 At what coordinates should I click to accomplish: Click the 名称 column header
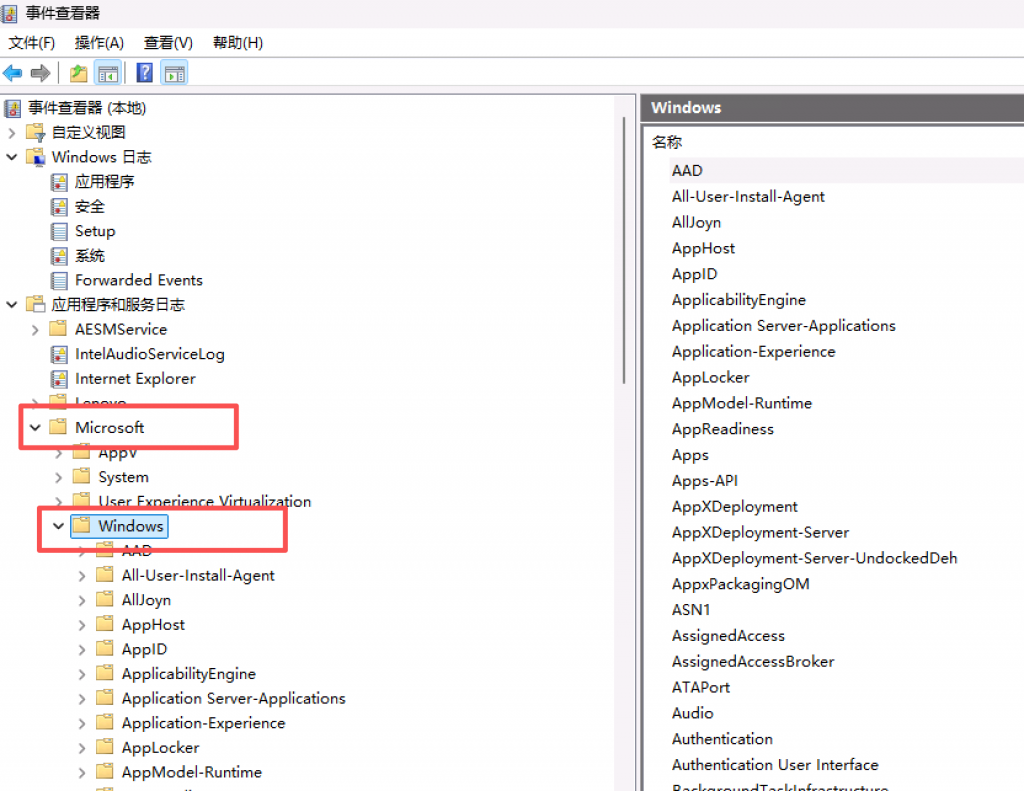667,142
